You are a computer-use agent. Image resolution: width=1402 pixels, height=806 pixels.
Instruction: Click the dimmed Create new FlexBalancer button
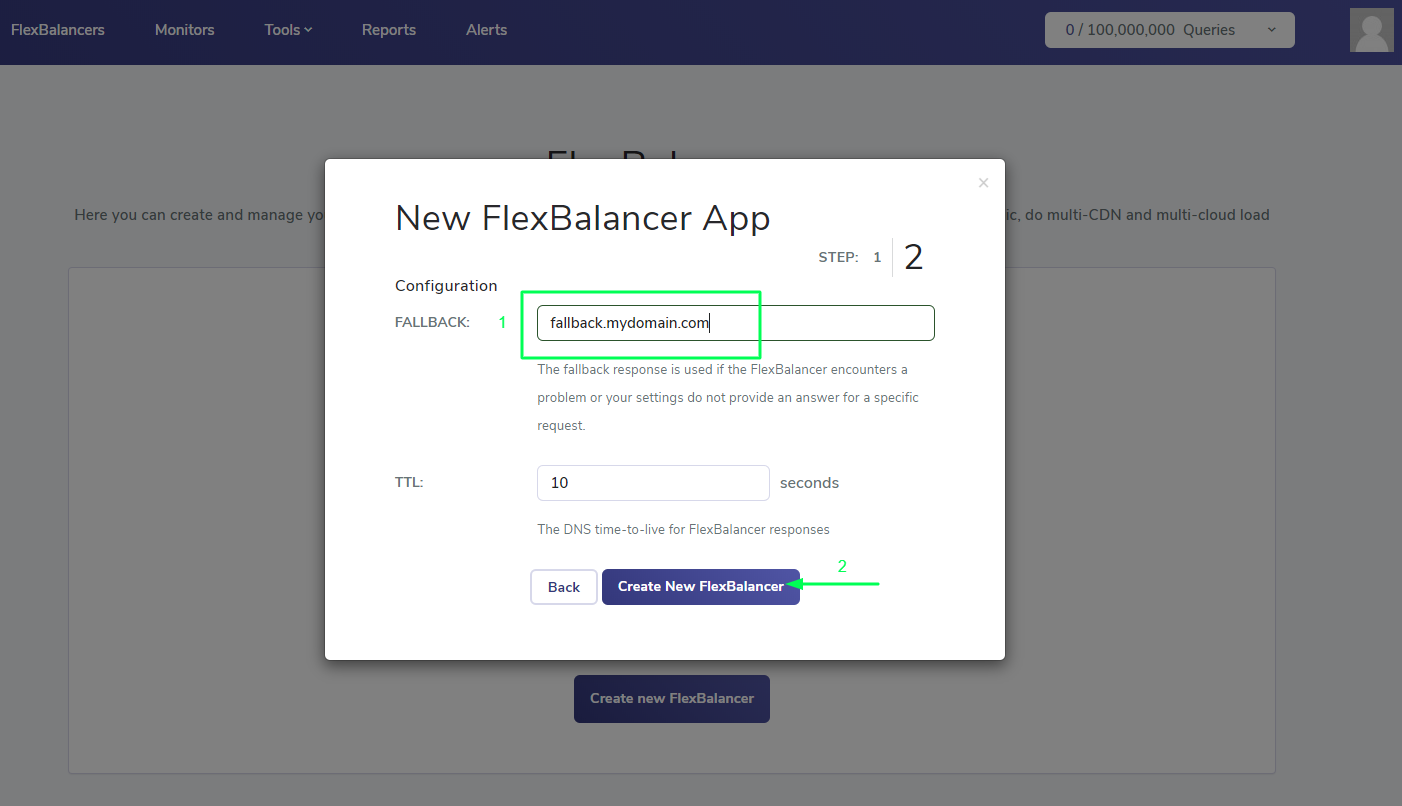(672, 698)
